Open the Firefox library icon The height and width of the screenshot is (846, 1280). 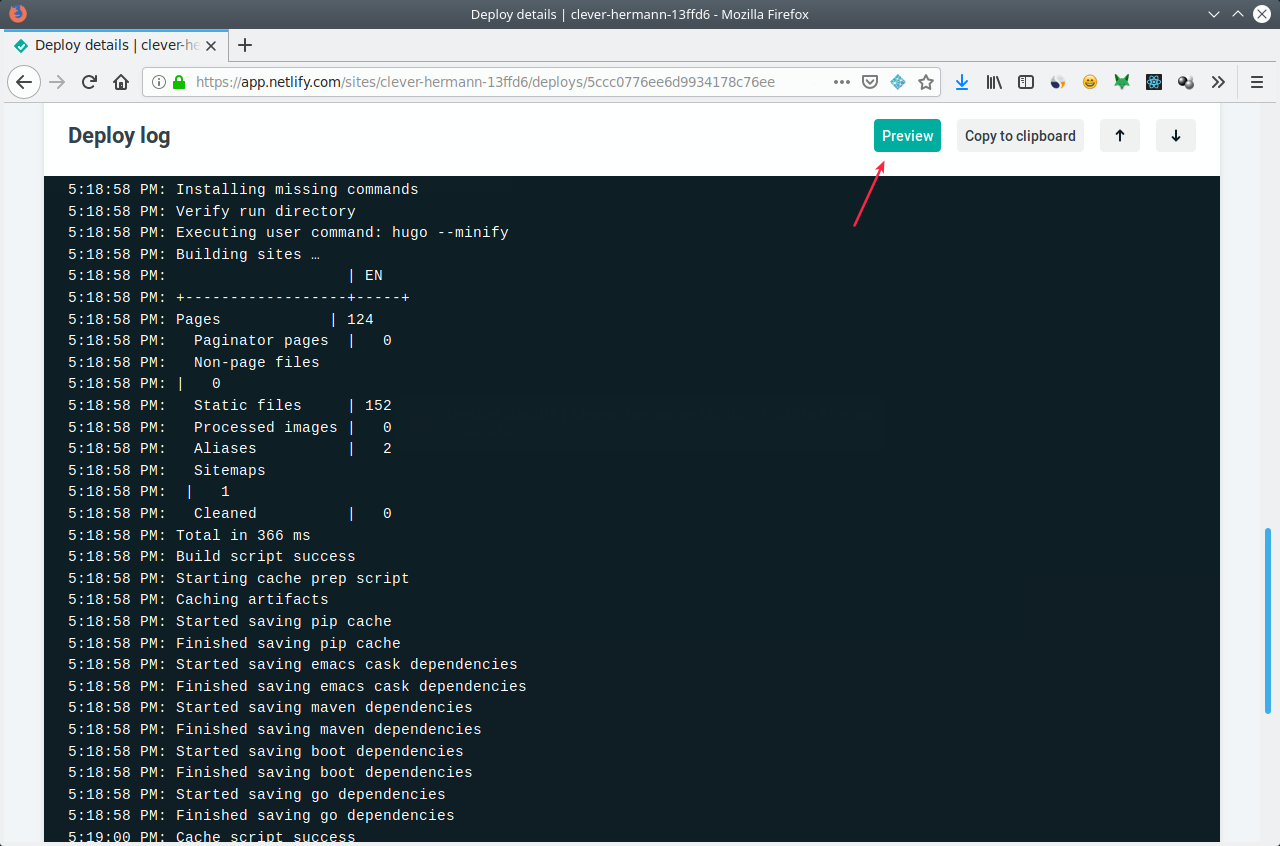[994, 82]
